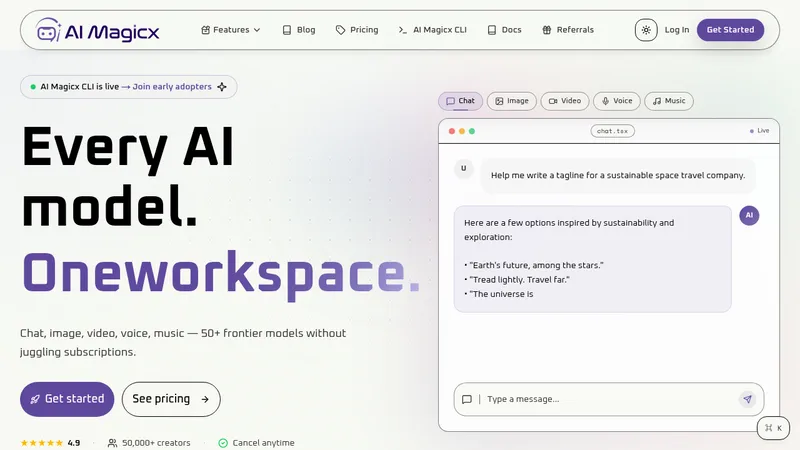Click the See pricing button
The height and width of the screenshot is (450, 800).
point(171,399)
